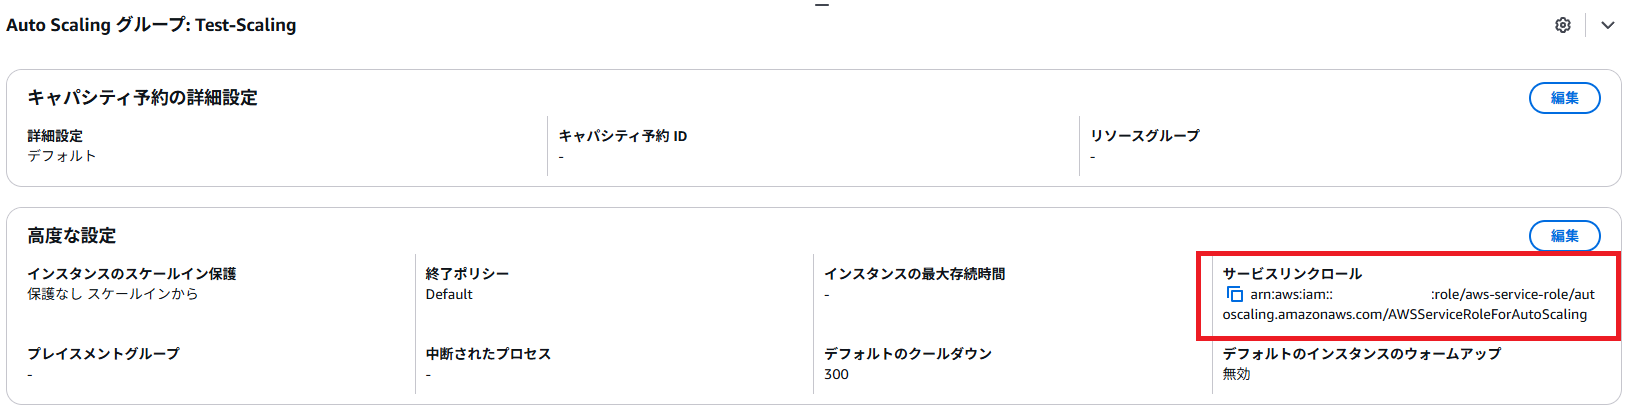Copy the service-linked role ARN

tap(1234, 294)
